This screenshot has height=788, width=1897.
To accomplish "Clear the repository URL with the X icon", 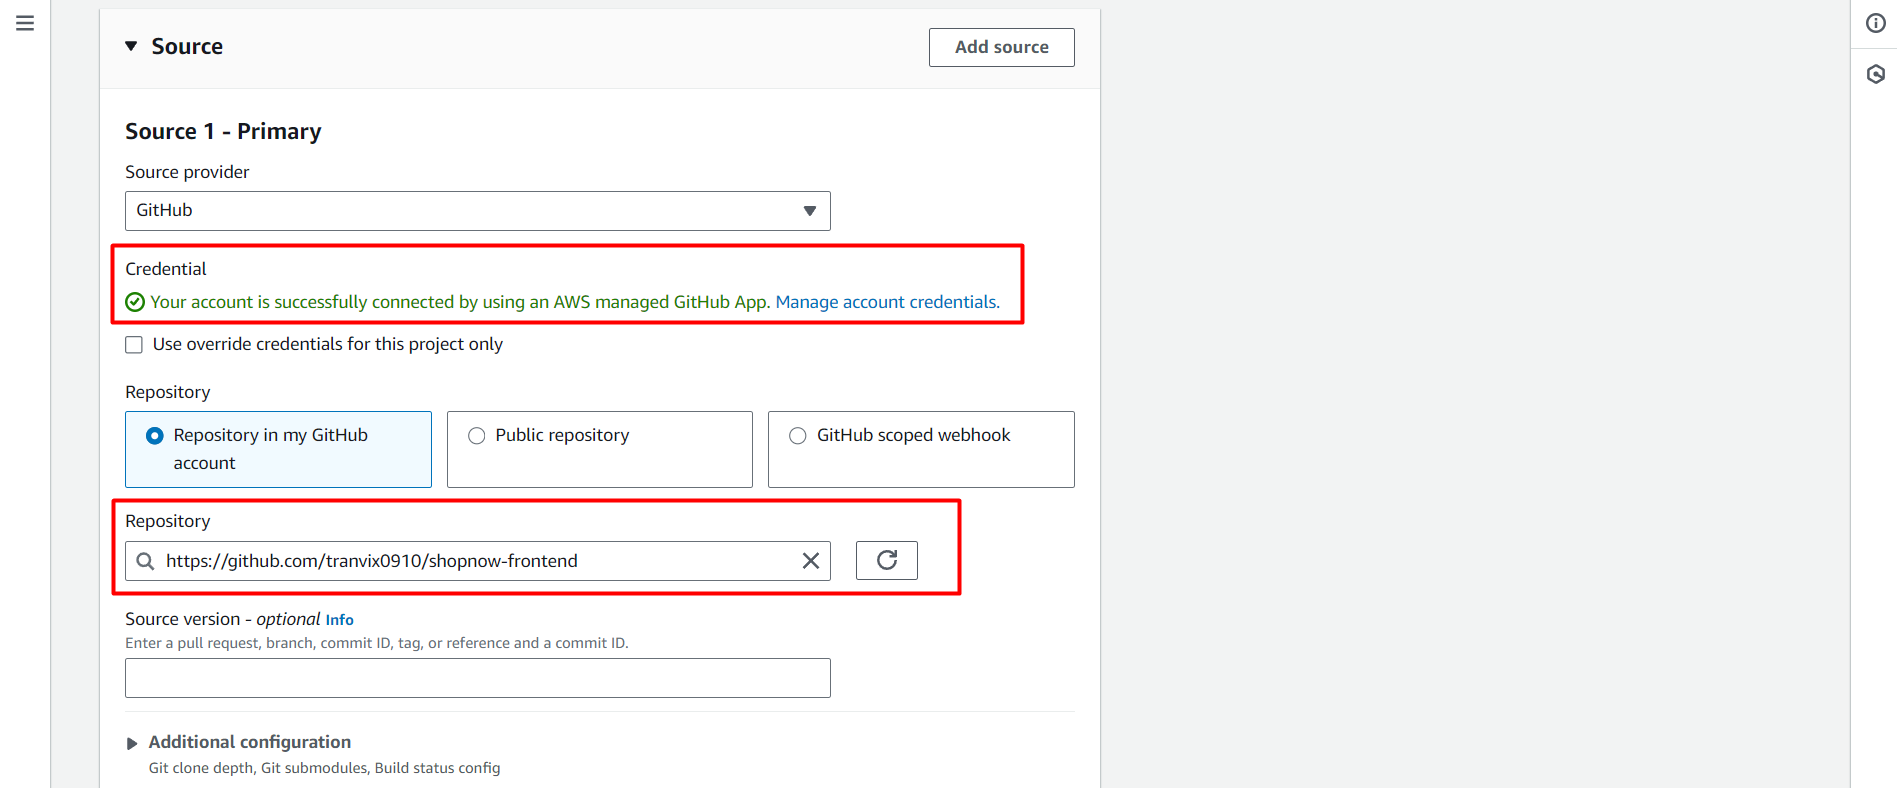I will coord(810,561).
